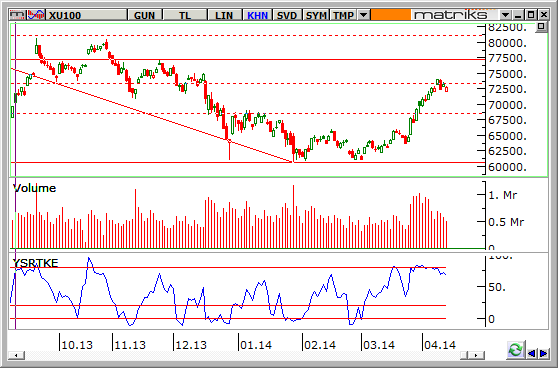Go to the previous chart with the blue left arrow
This screenshot has height=368, width=558.
532,353
